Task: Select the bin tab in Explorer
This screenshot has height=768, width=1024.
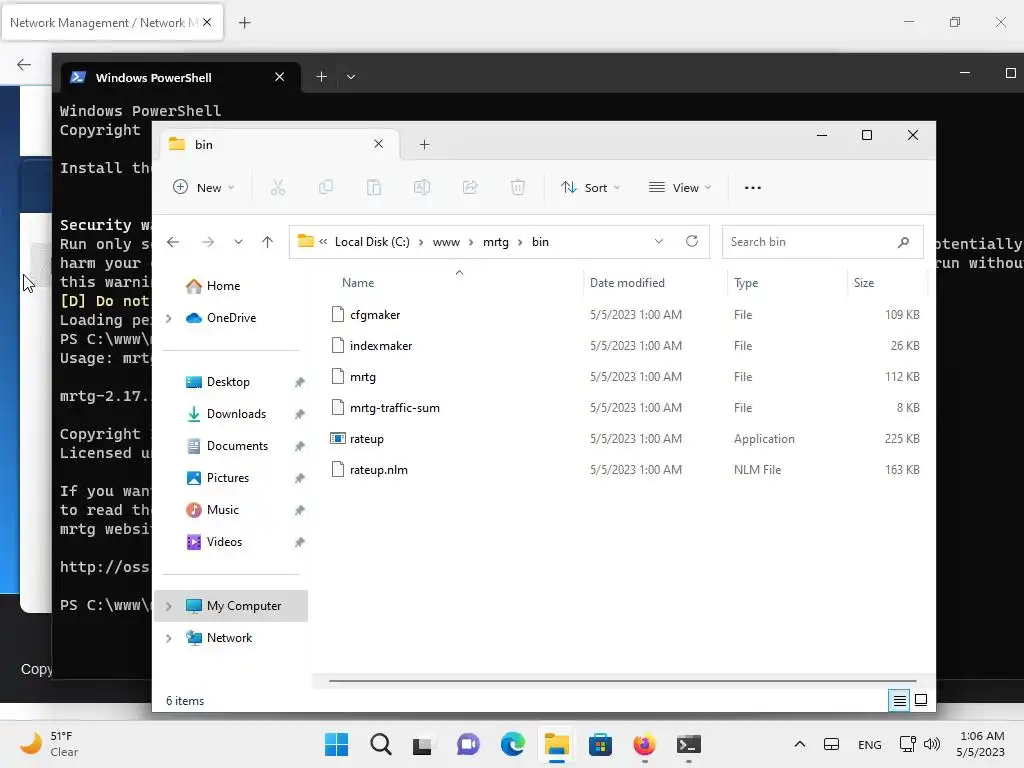Action: (279, 144)
